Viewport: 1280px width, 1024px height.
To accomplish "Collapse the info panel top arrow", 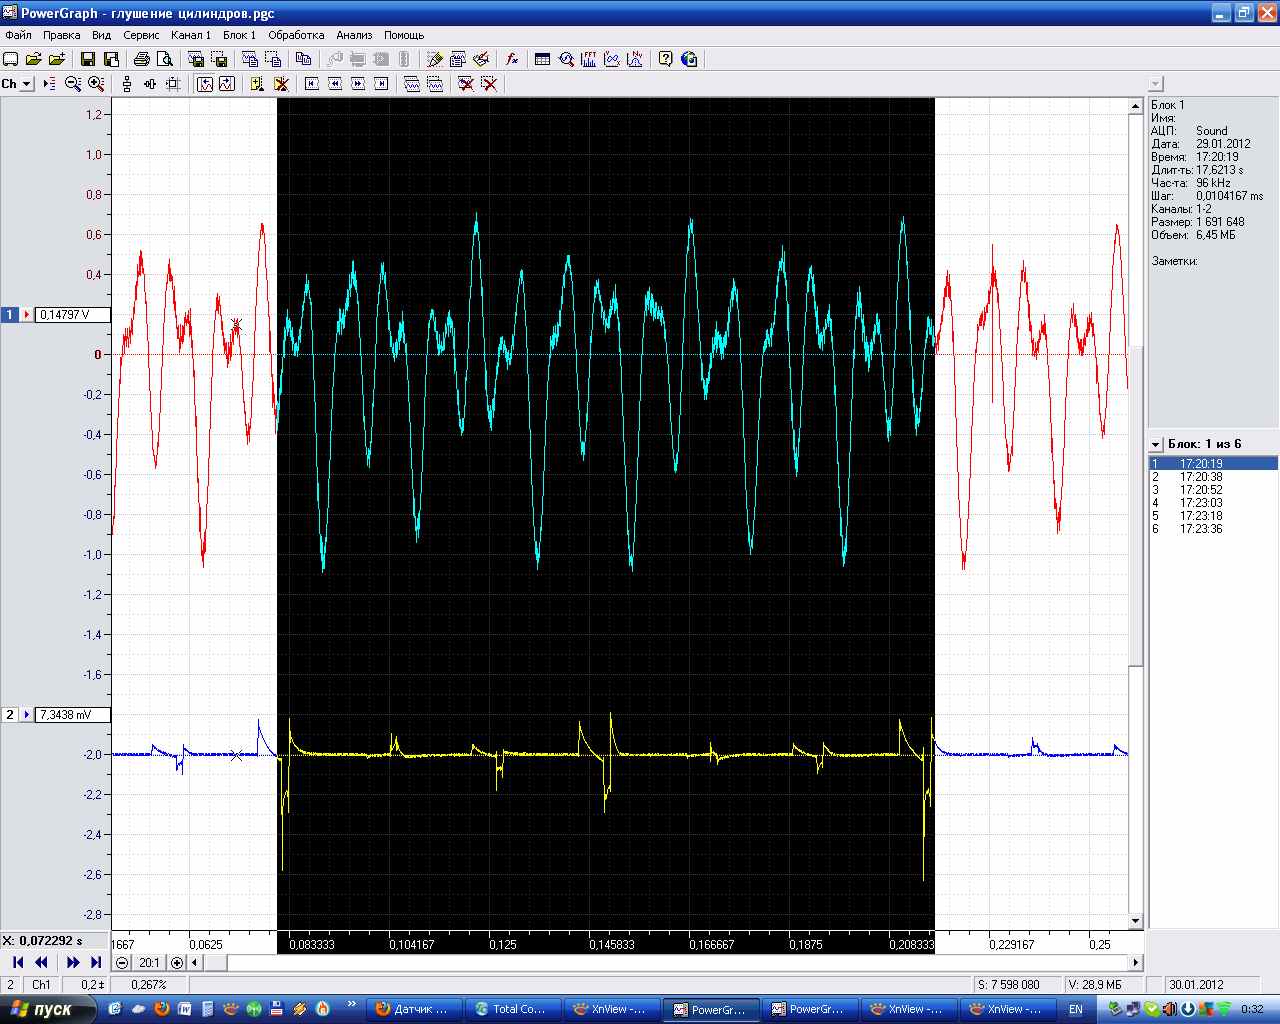I will [1156, 85].
